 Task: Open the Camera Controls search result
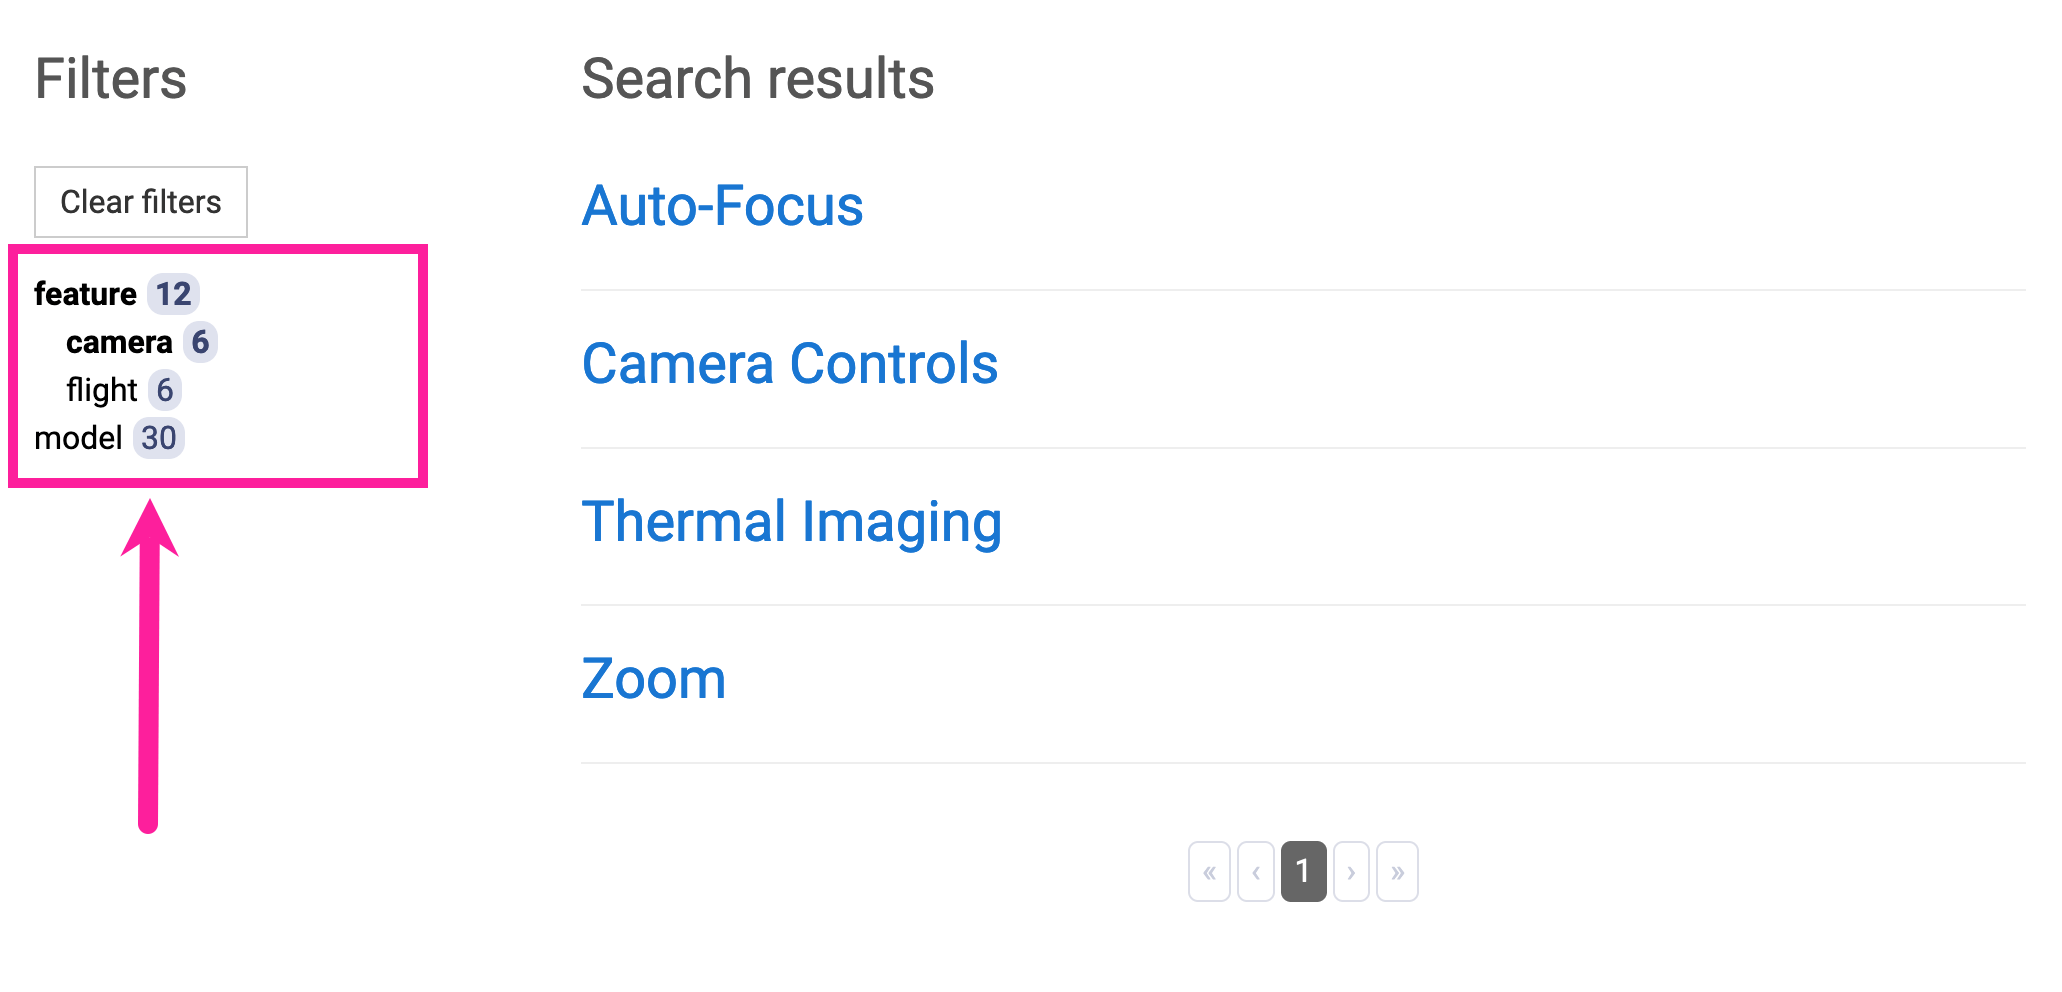point(790,363)
